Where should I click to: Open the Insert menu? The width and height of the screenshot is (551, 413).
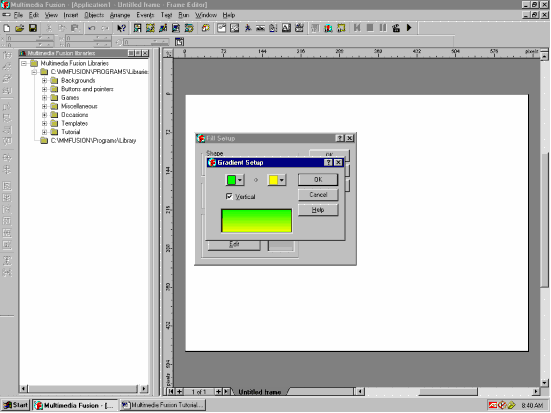(x=71, y=15)
